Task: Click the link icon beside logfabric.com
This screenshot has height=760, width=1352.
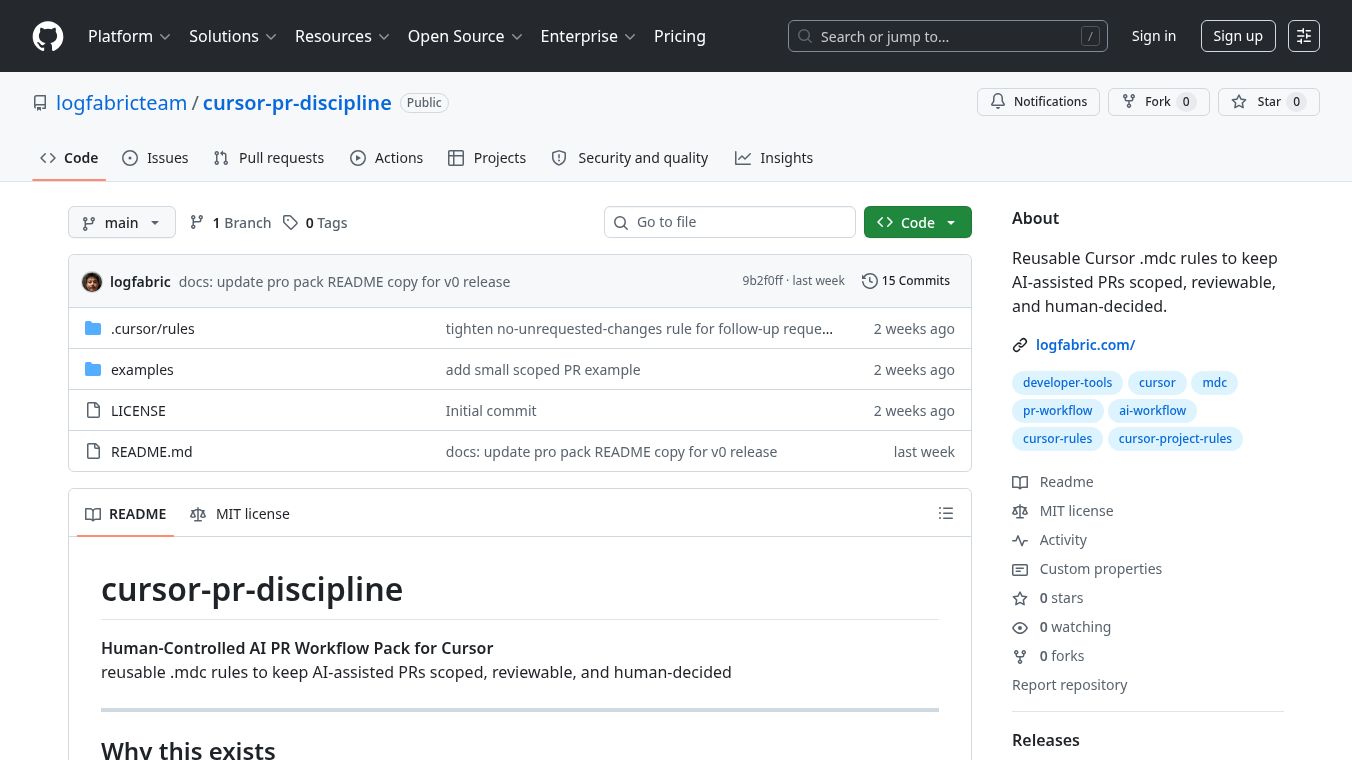Action: click(x=1020, y=345)
